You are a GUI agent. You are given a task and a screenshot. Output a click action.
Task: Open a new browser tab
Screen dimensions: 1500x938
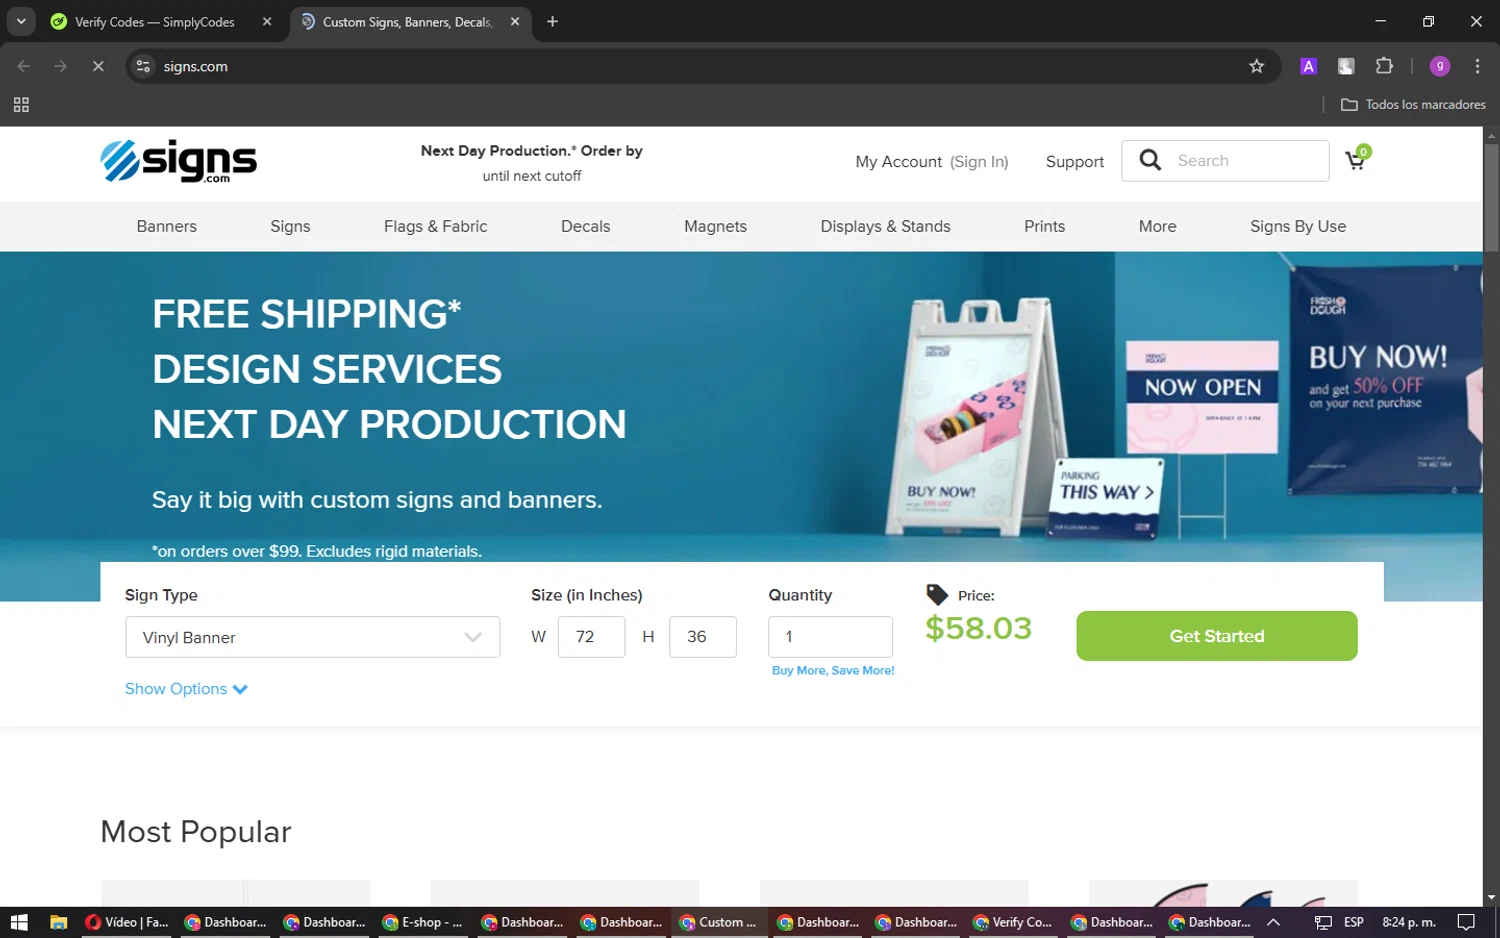[x=552, y=21]
